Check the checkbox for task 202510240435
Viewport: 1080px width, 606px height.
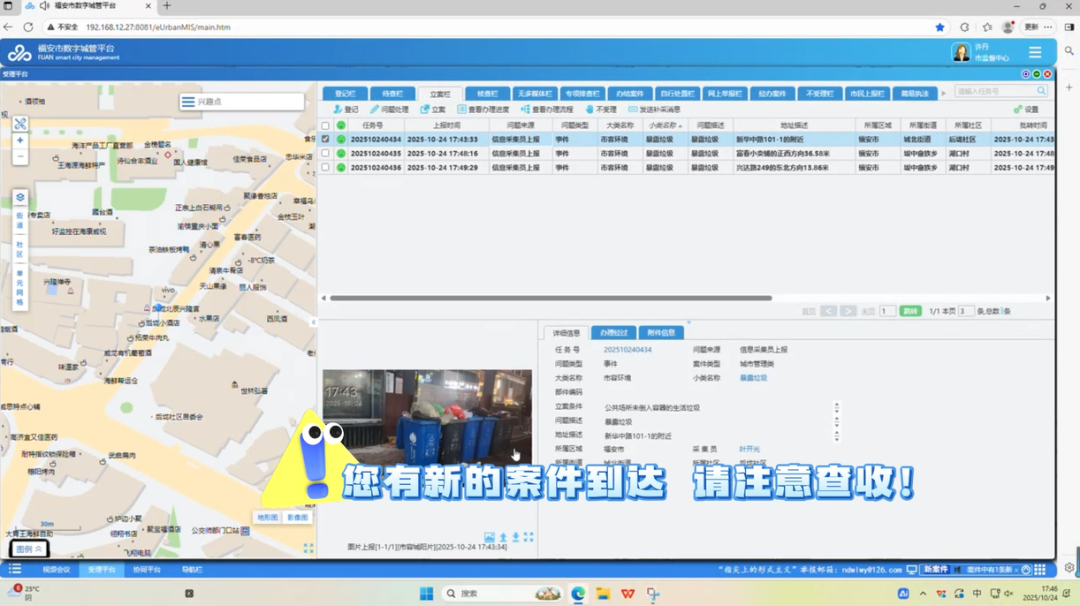click(x=325, y=153)
